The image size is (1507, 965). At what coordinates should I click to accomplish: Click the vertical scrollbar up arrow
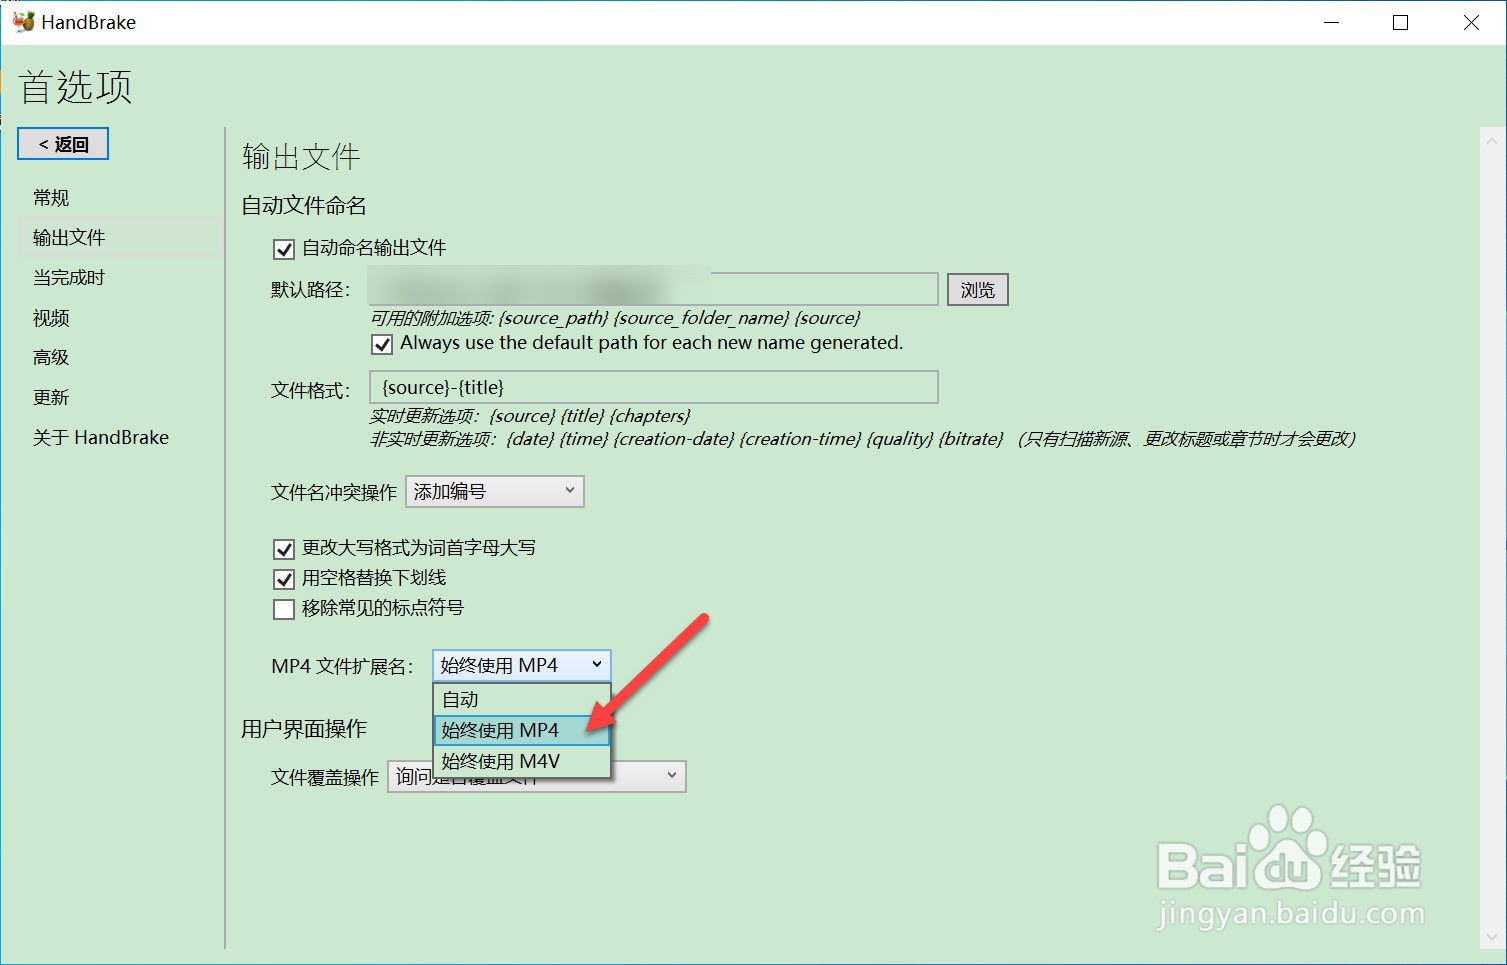(x=1492, y=140)
